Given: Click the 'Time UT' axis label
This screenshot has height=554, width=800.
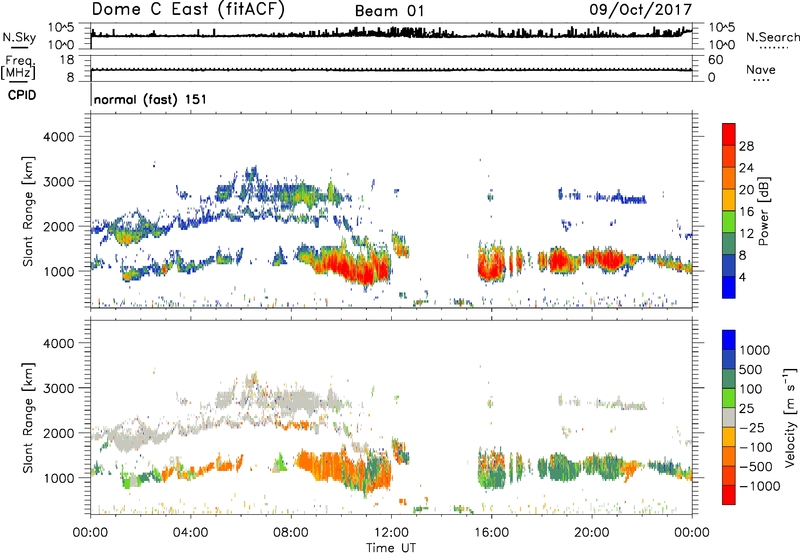Looking at the screenshot, I should (391, 548).
